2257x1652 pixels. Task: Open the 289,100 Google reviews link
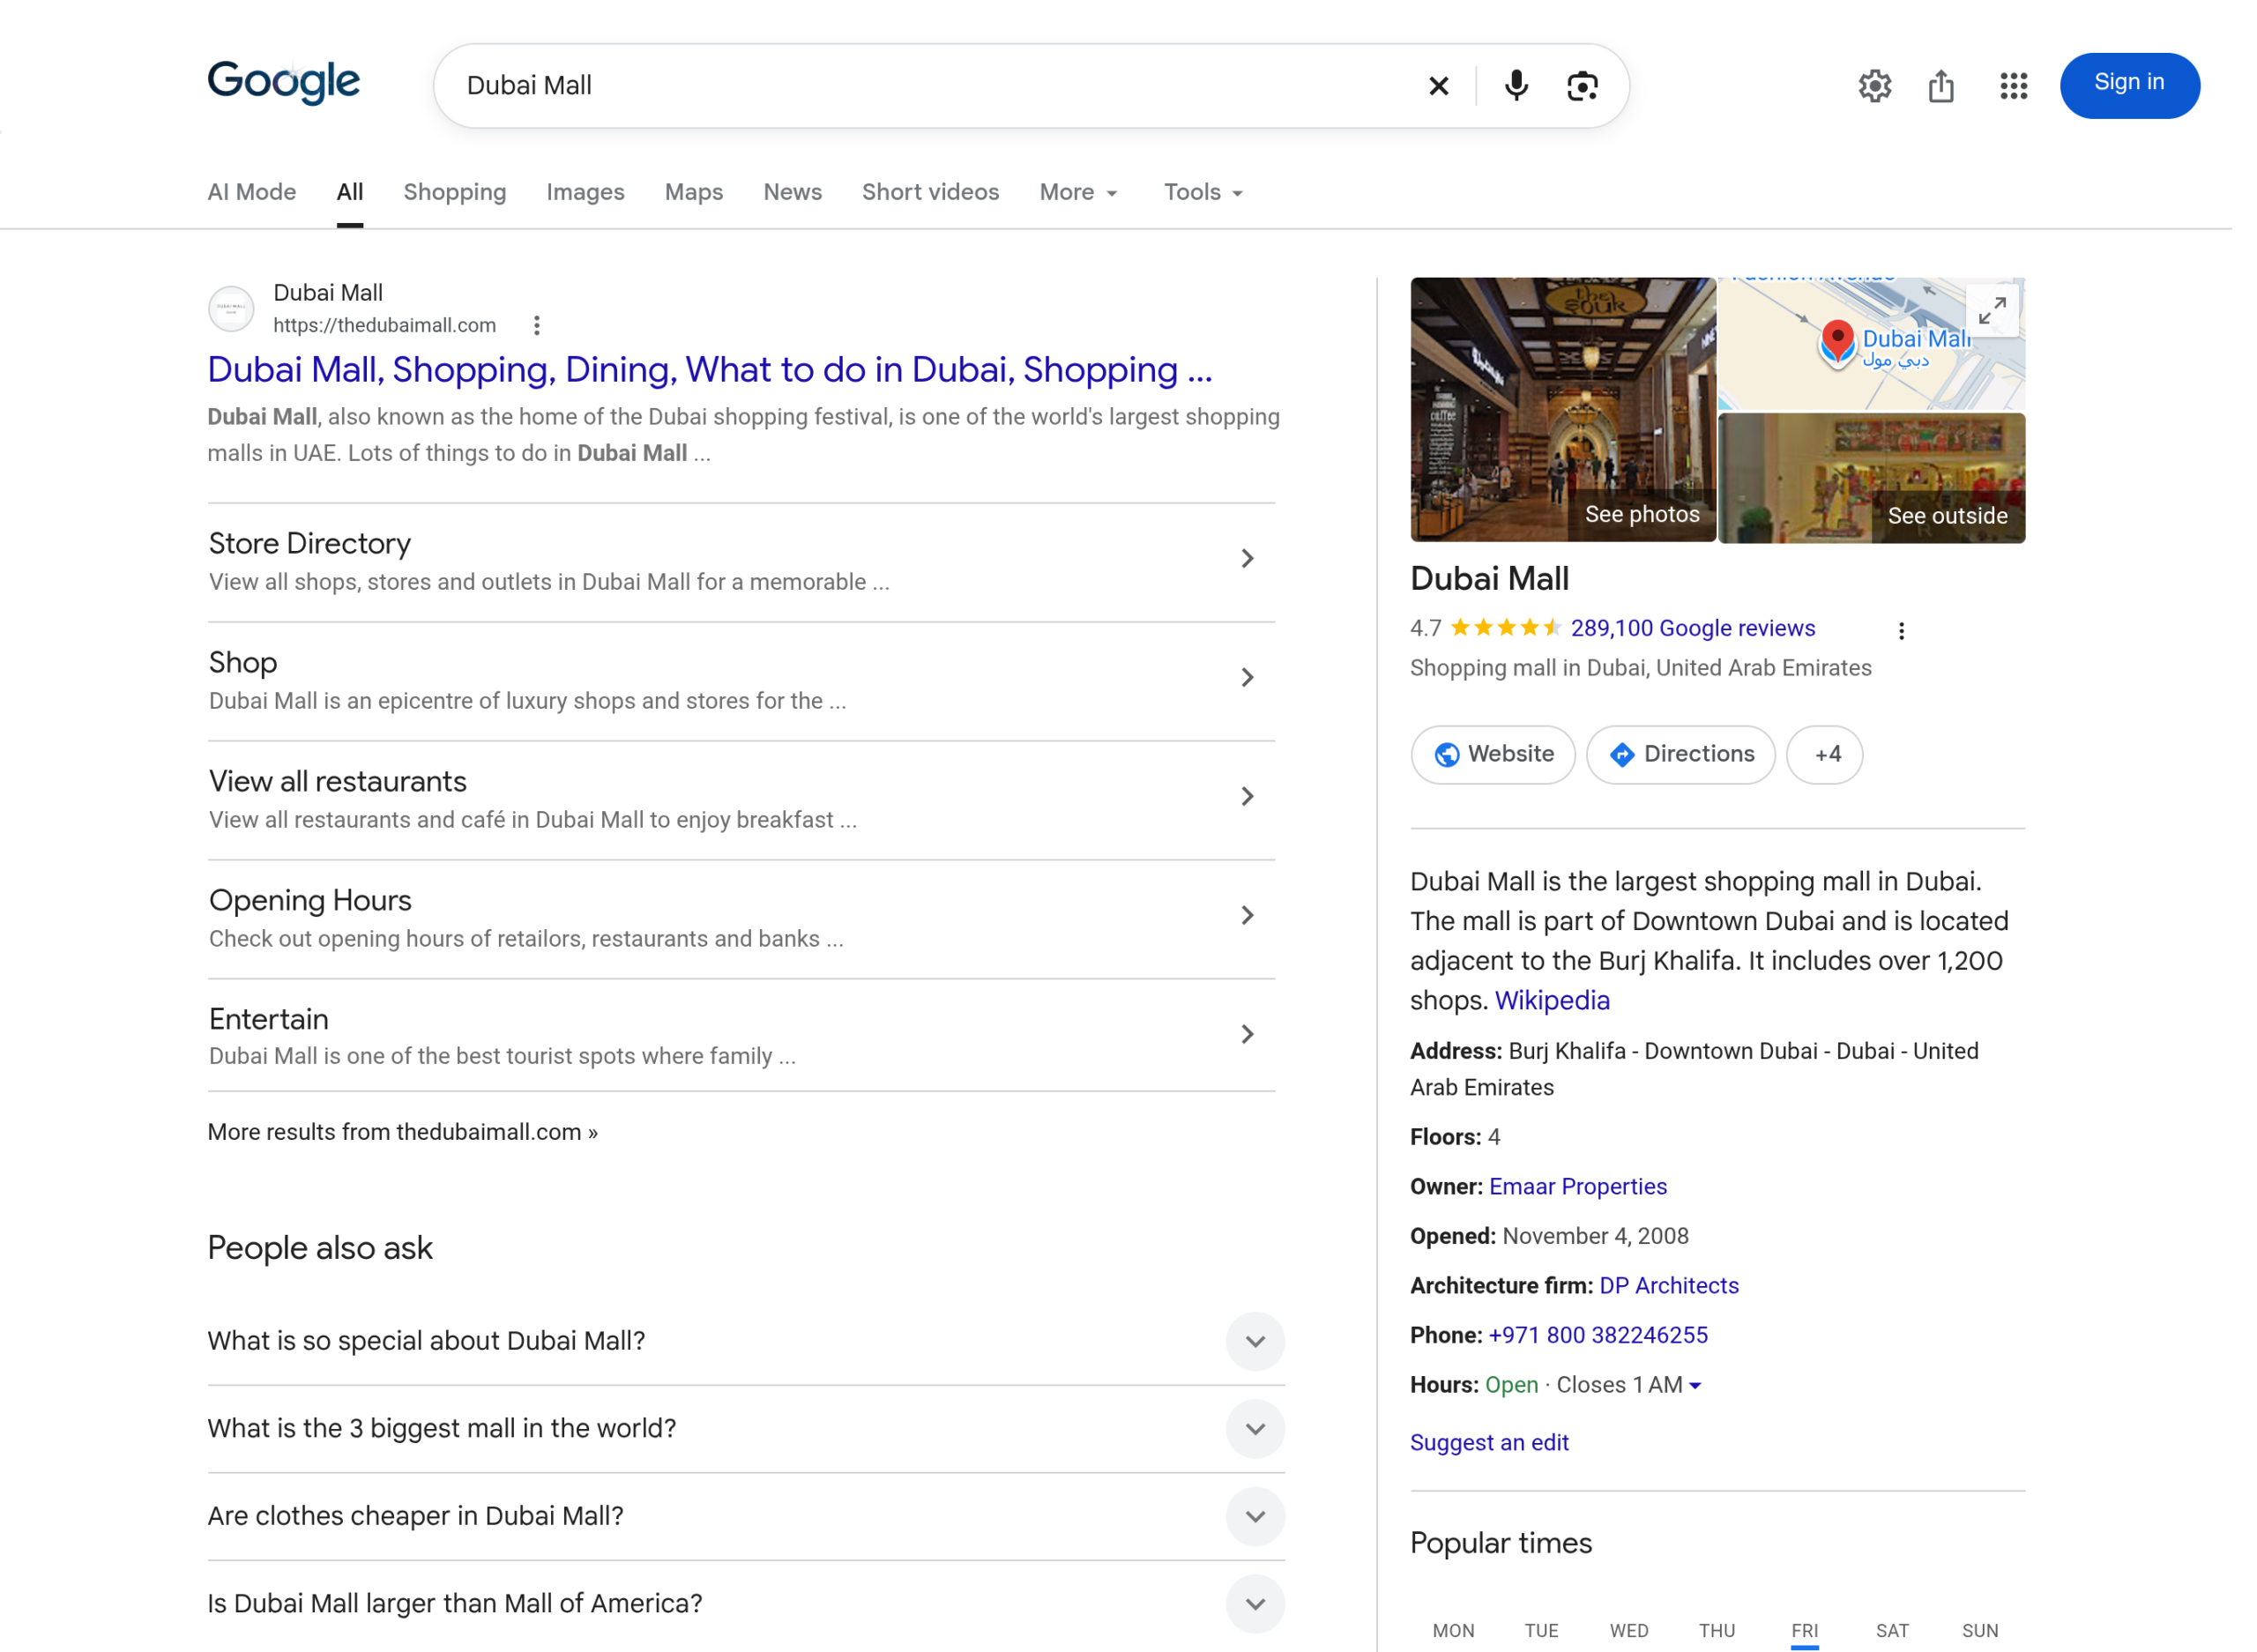(x=1692, y=629)
